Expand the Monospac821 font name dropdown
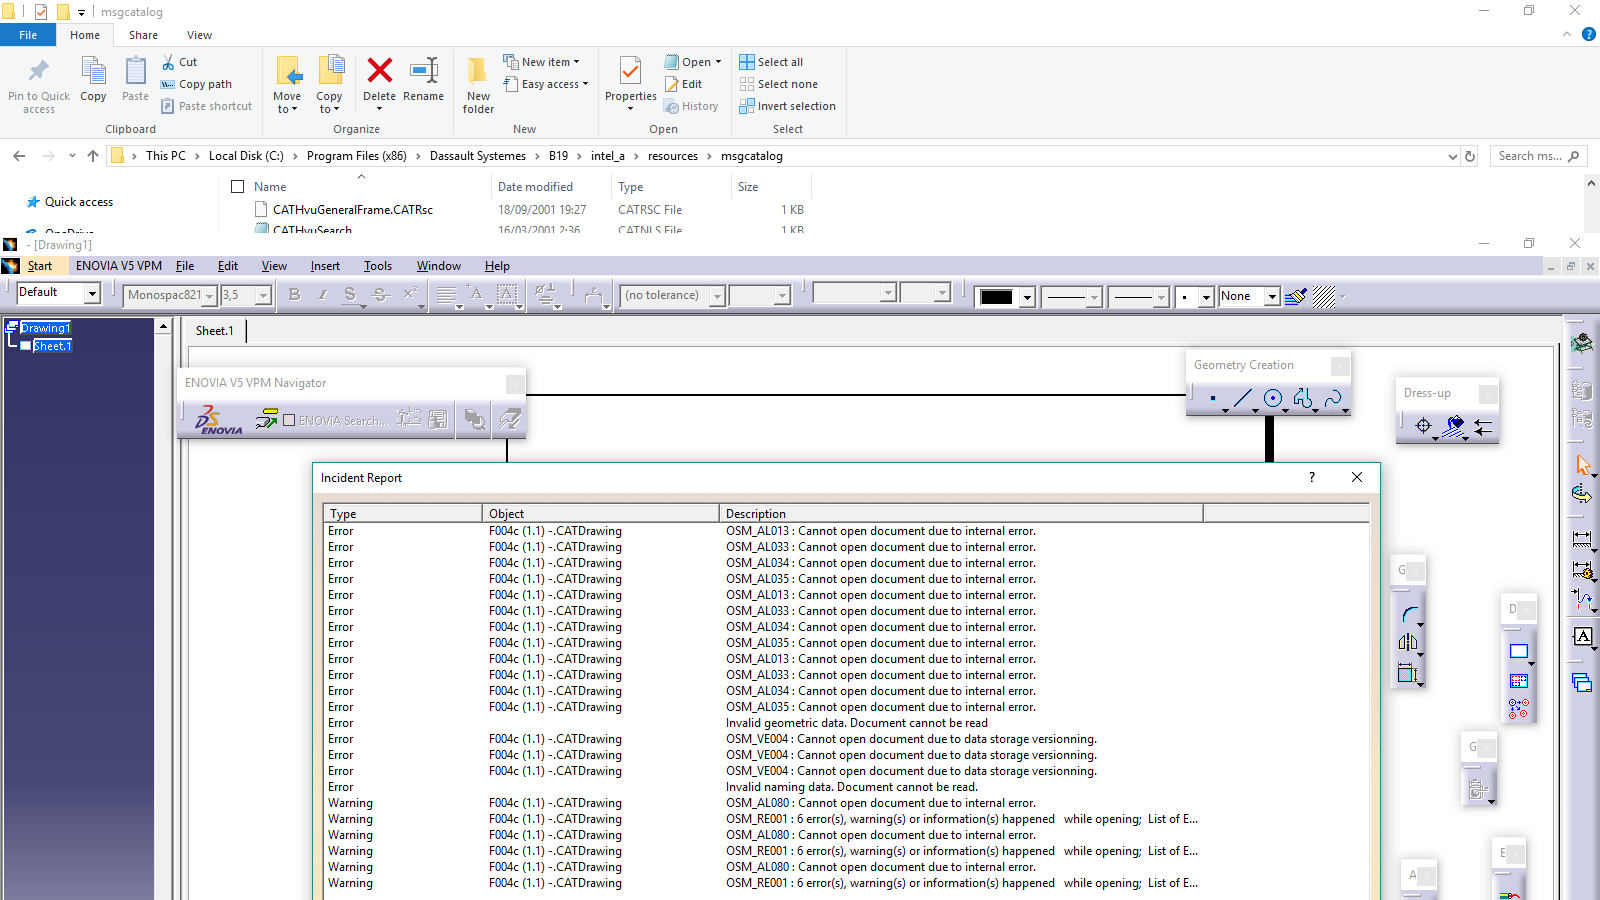The height and width of the screenshot is (900, 1600). tap(209, 296)
